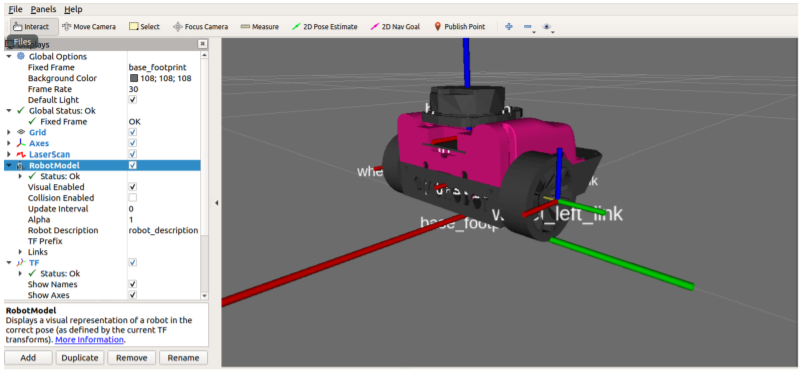
Task: Expand the Grid display item
Action: (9, 132)
